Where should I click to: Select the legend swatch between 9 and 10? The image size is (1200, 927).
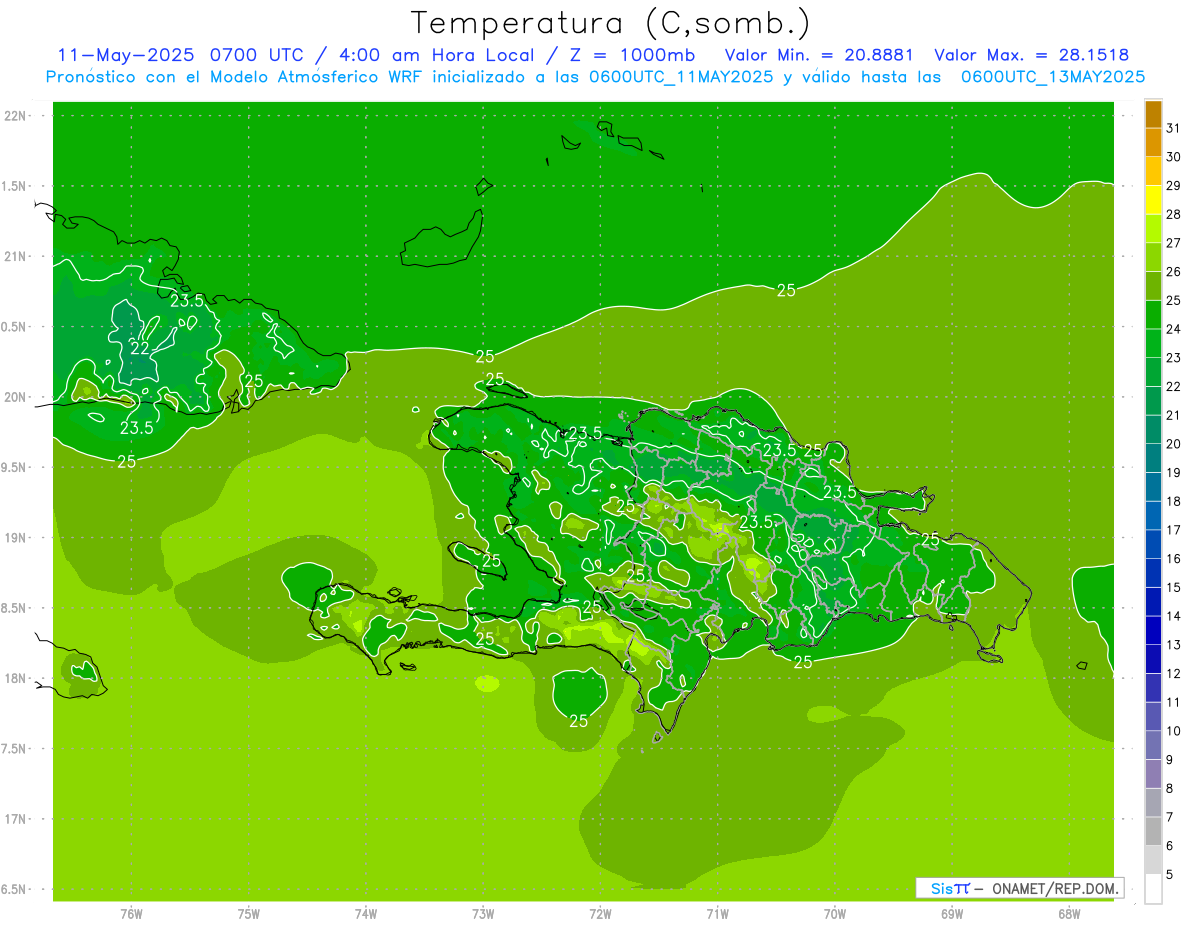click(1153, 745)
